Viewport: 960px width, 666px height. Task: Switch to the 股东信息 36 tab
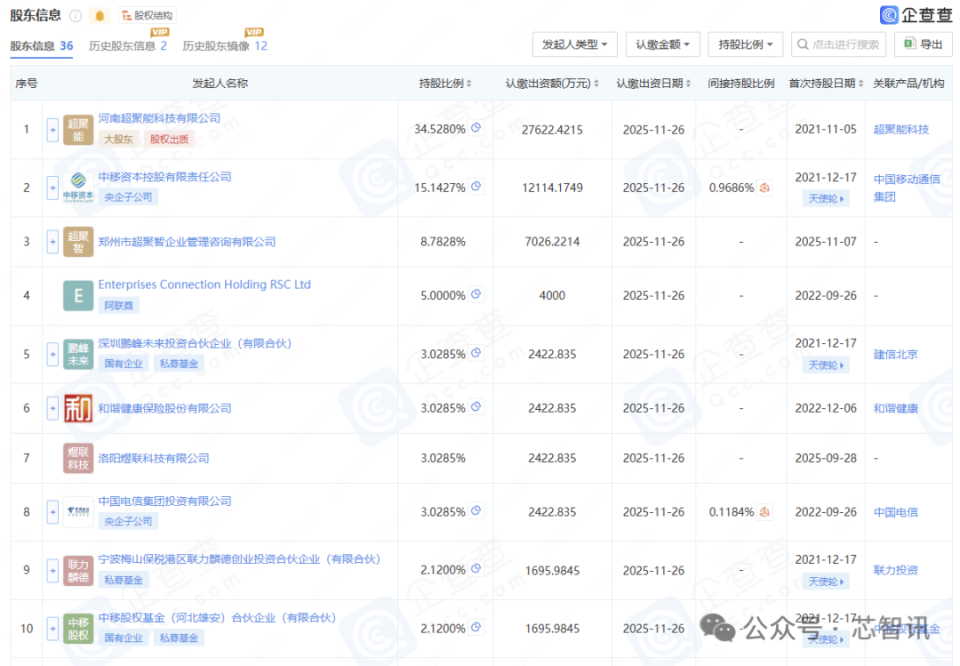pyautogui.click(x=42, y=46)
